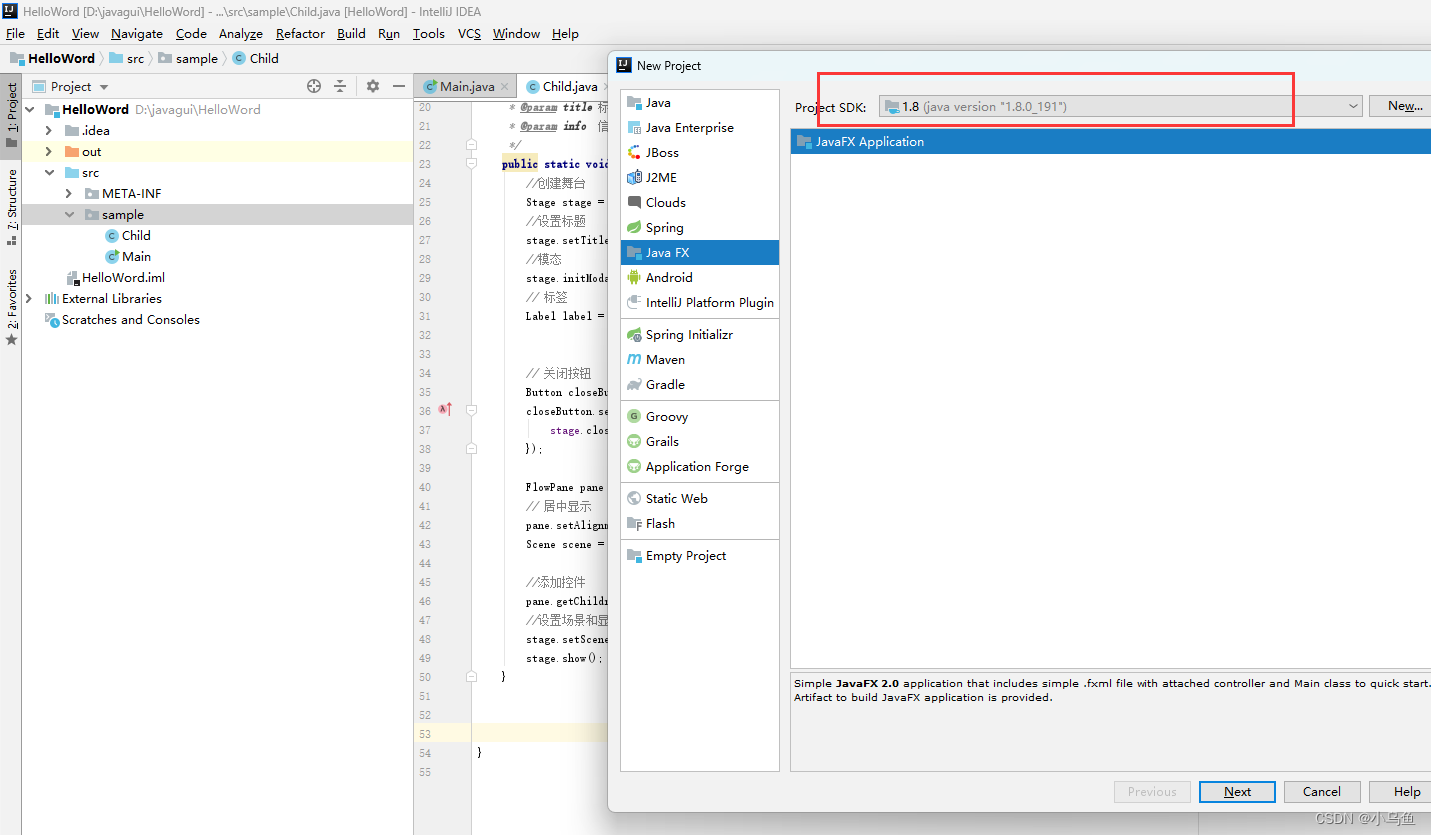The image size is (1431, 835).
Task: Open Project panel settings gear
Action: [373, 87]
